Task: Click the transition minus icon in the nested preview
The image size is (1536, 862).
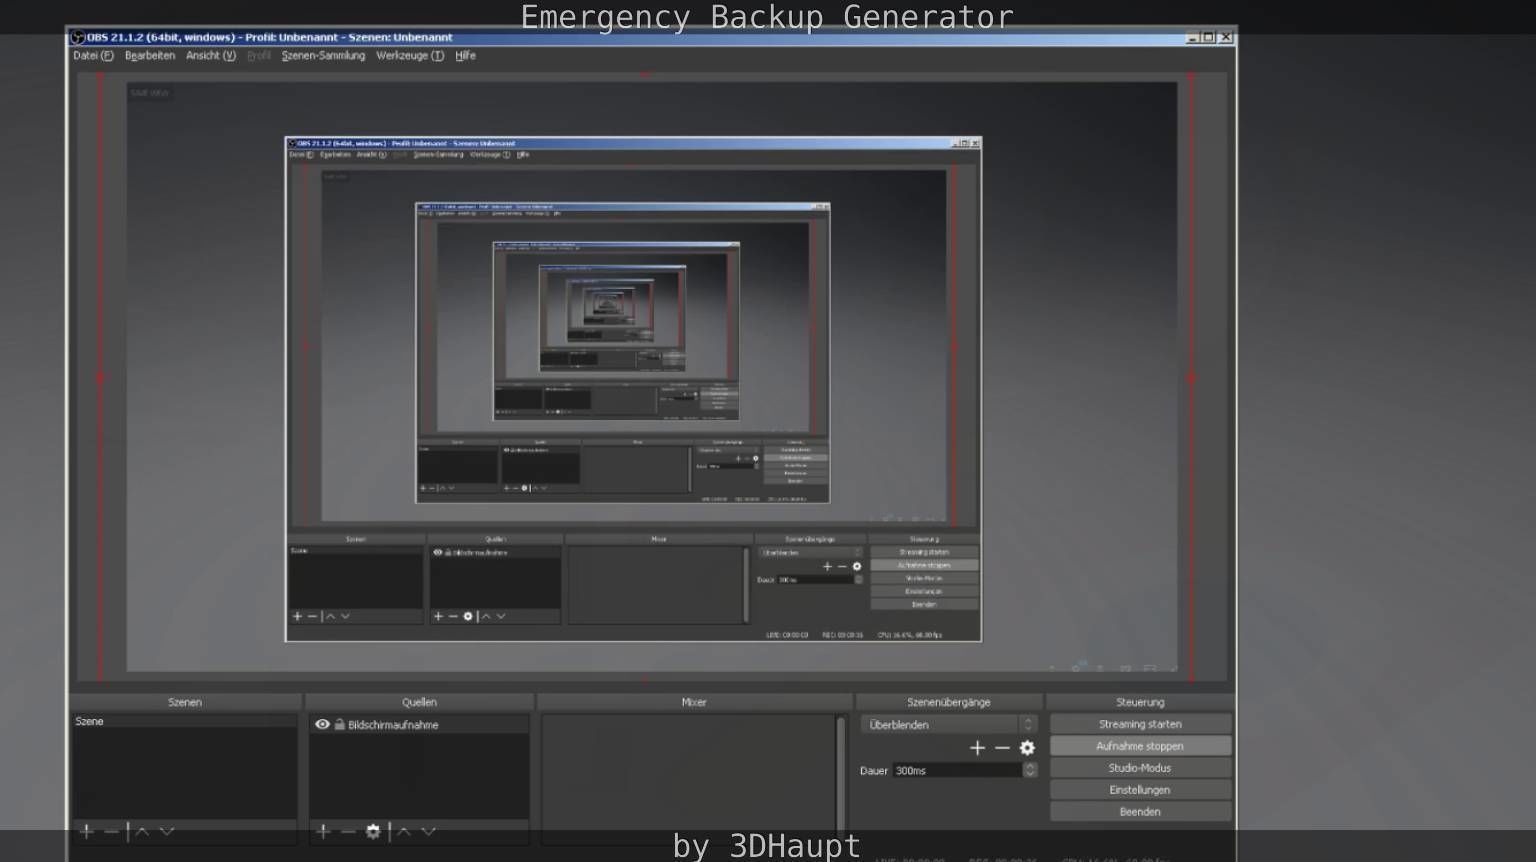Action: pos(842,566)
